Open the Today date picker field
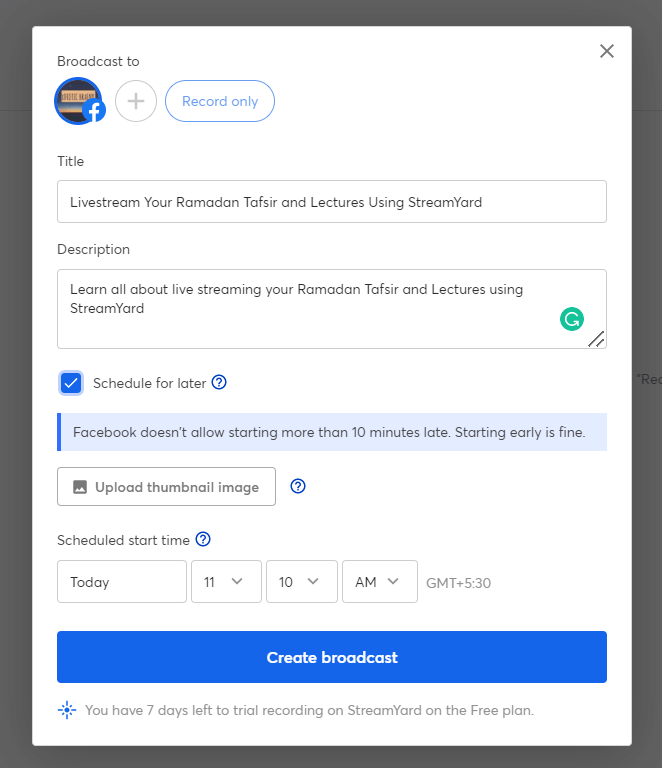662x768 pixels. [122, 581]
